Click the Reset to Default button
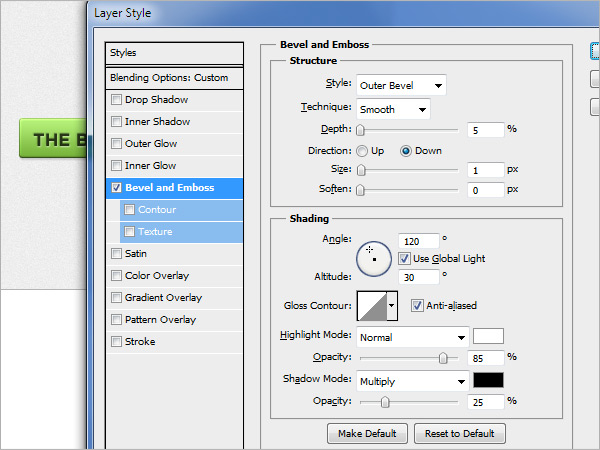The width and height of the screenshot is (600, 450). click(460, 434)
